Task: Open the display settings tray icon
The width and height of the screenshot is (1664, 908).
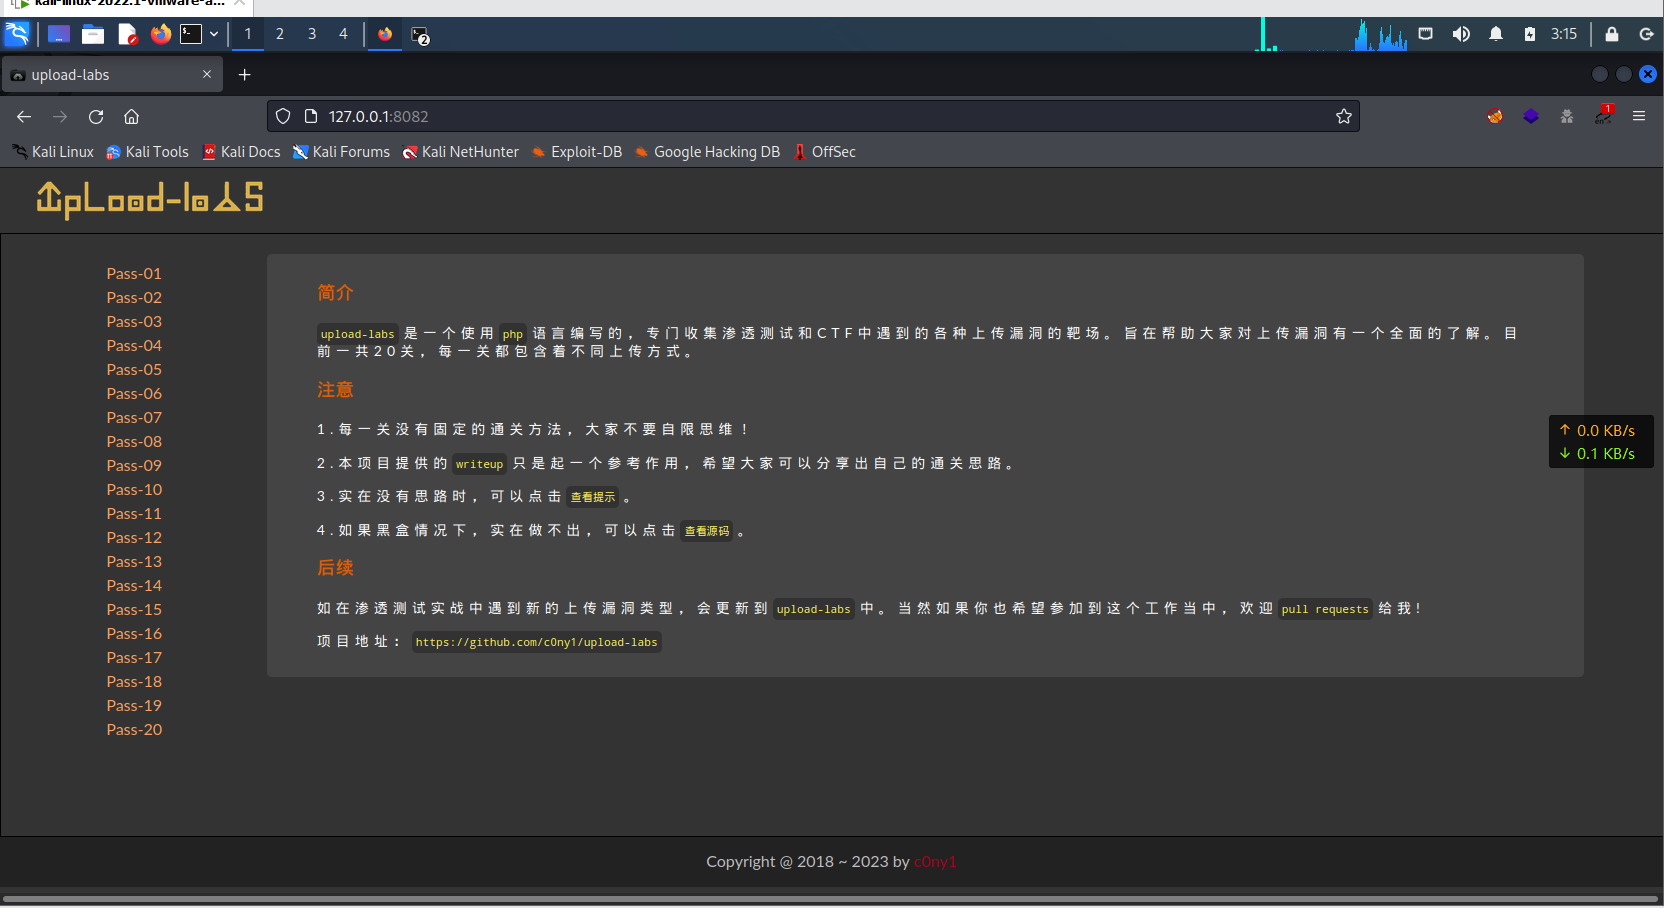Action: click(1426, 34)
